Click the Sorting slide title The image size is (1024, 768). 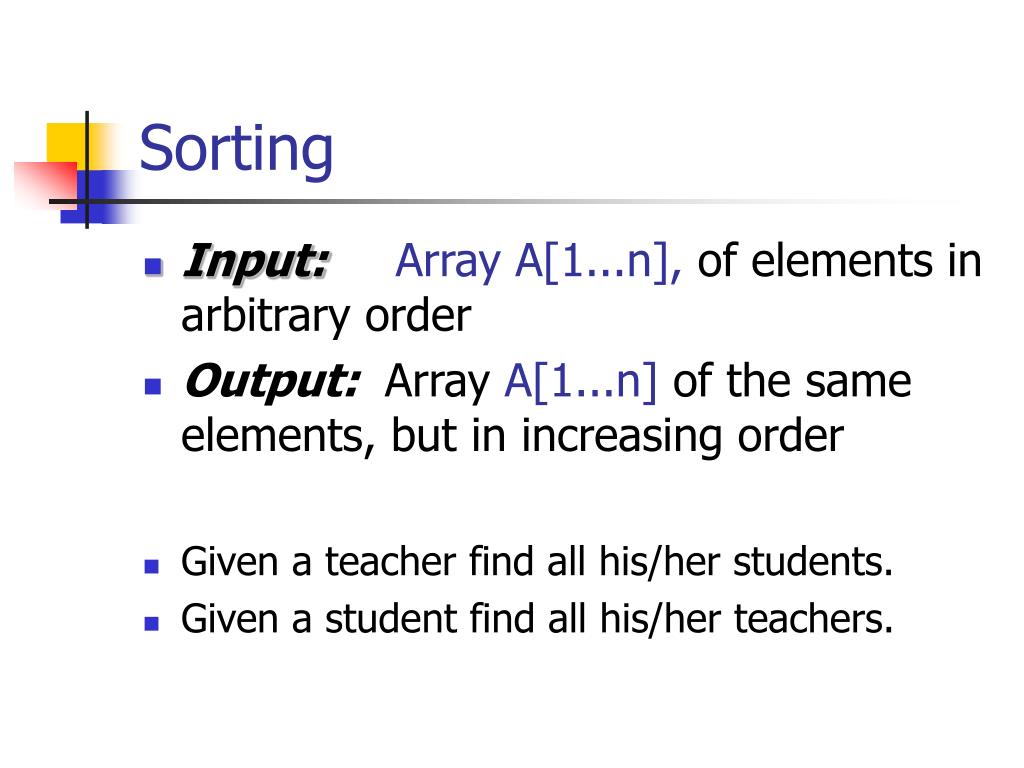236,150
